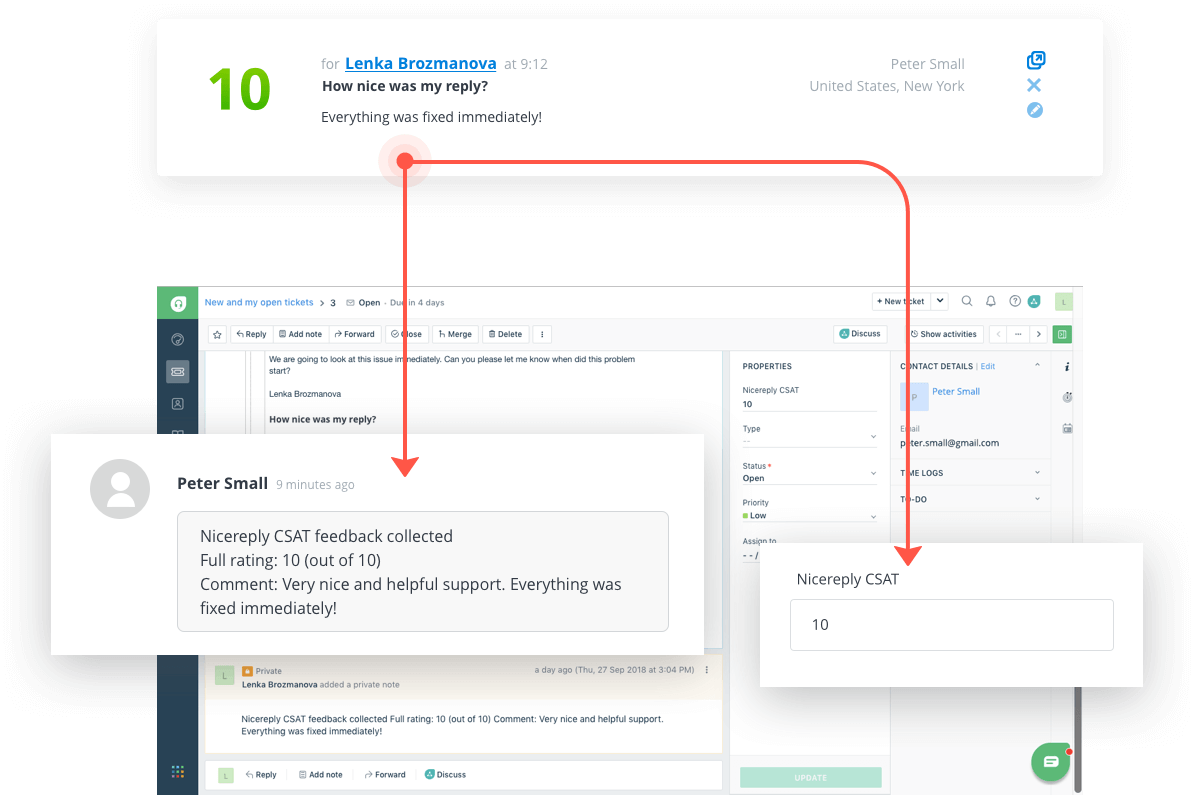Click the peter.small@gmail.com email address

950,443
